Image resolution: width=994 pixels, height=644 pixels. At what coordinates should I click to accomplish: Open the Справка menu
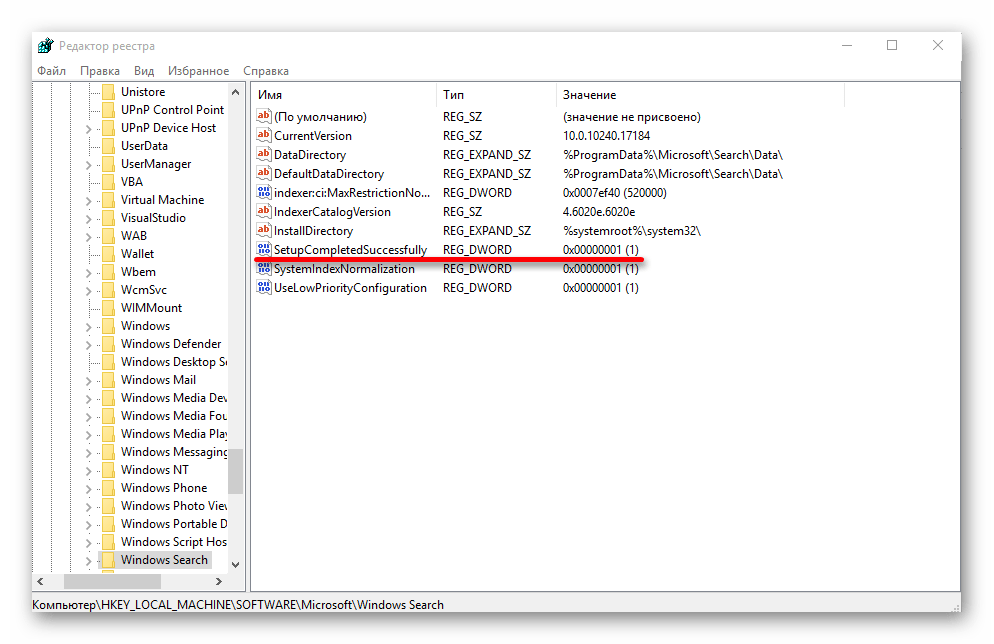tap(266, 71)
